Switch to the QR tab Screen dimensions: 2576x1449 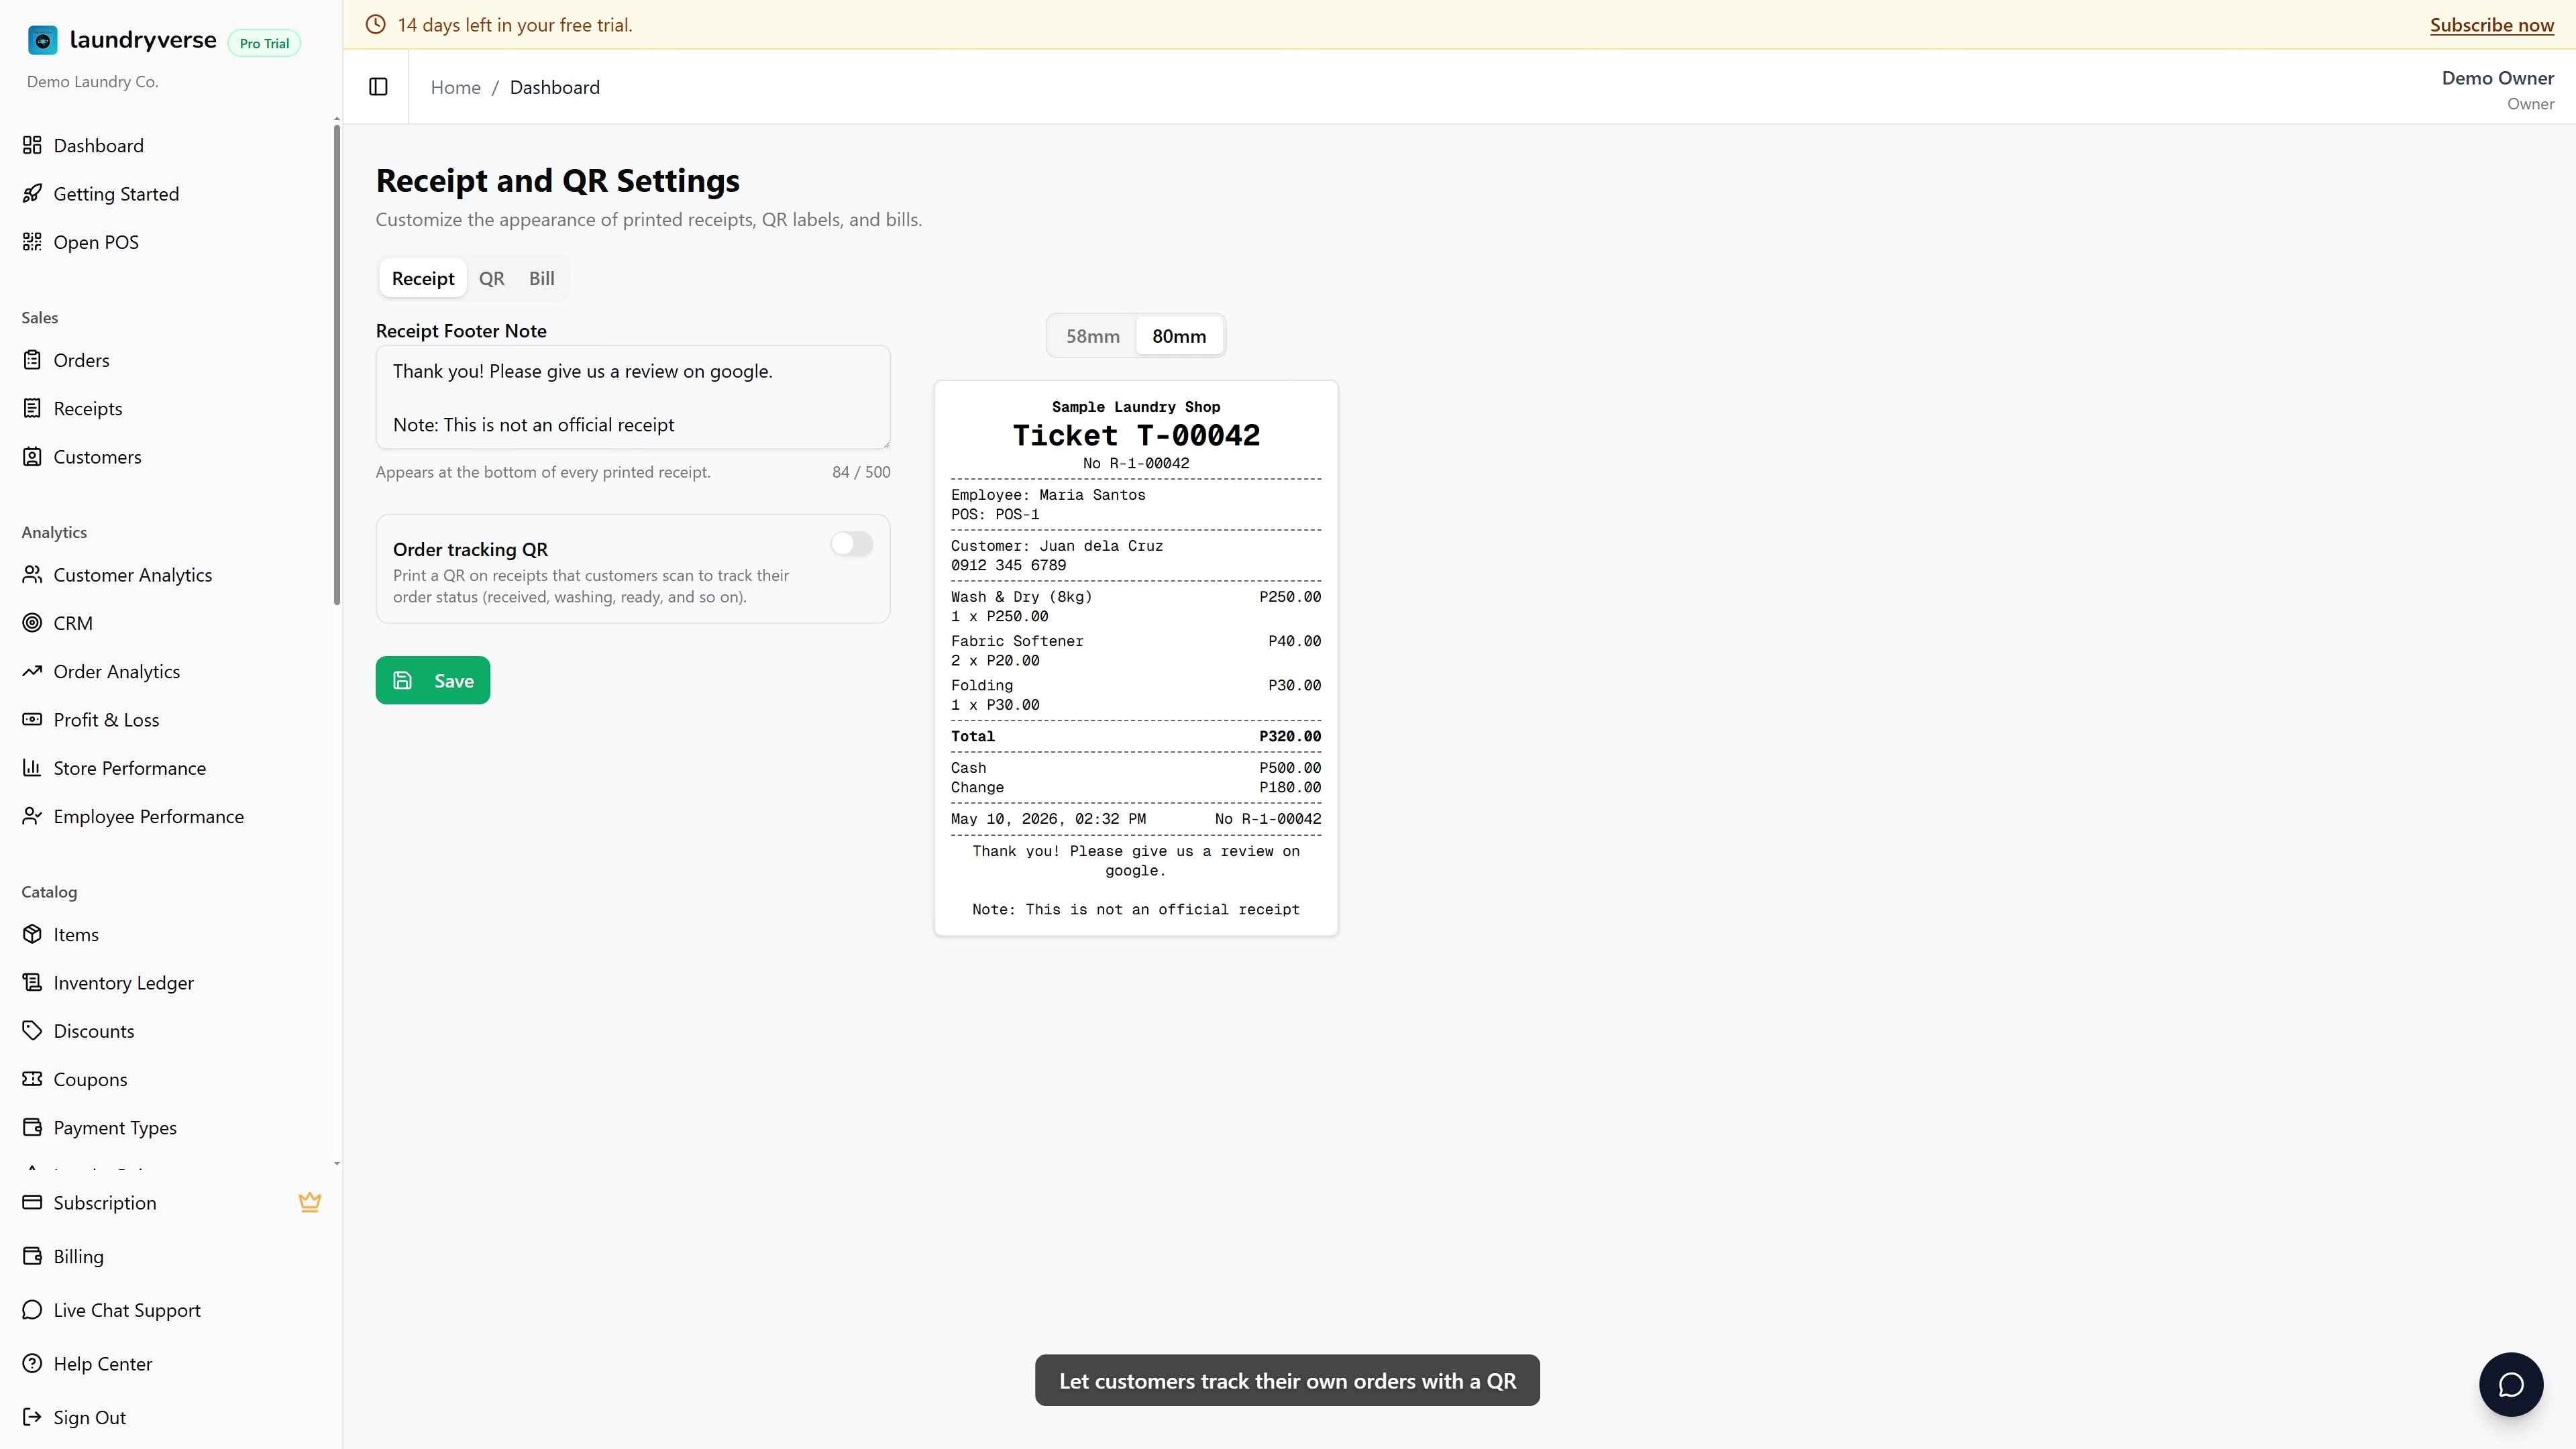coord(491,278)
